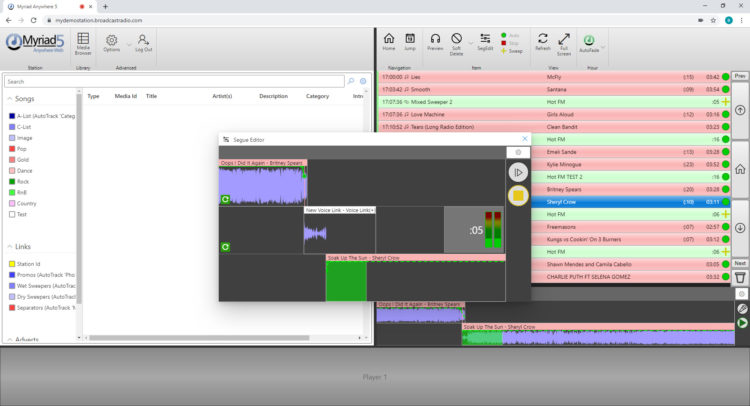
Task: Set item mode to Auto
Action: point(510,35)
